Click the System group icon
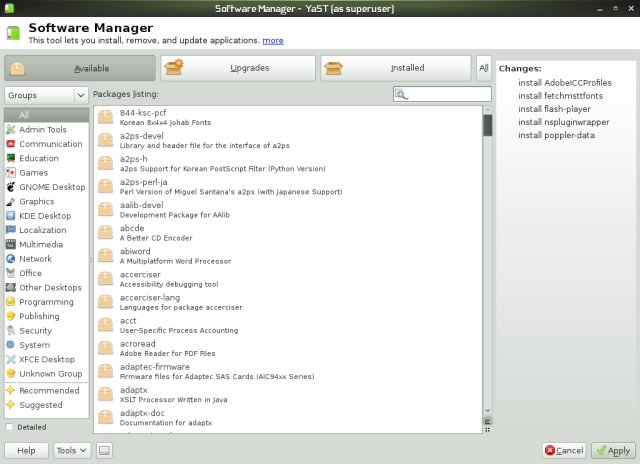640x464 pixels. [x=11, y=345]
